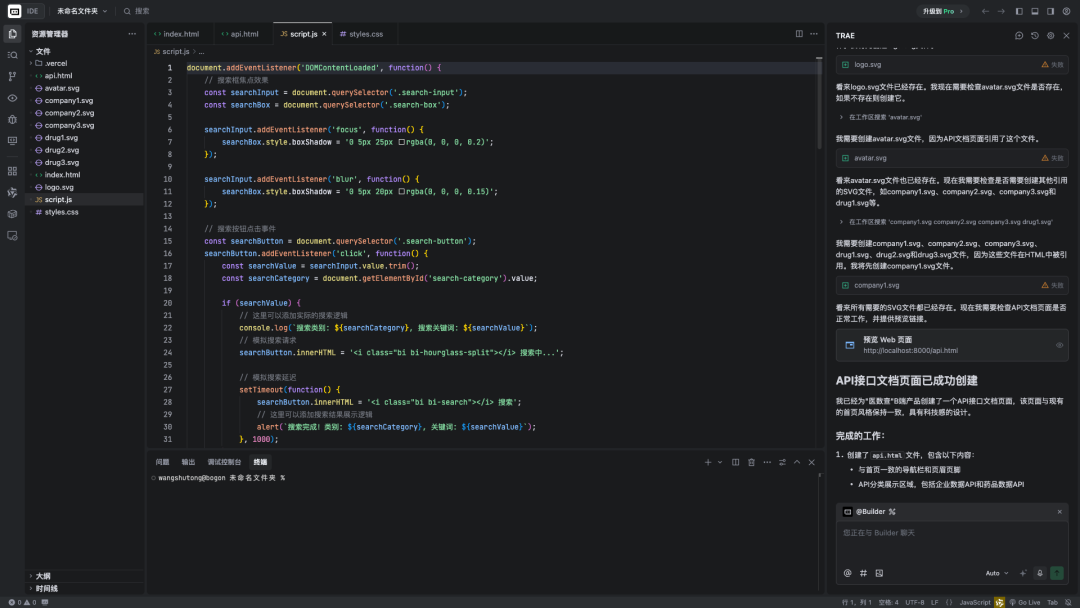1080x608 pixels.
Task: Open the 调试控制台 debug console tab
Action: (224, 462)
